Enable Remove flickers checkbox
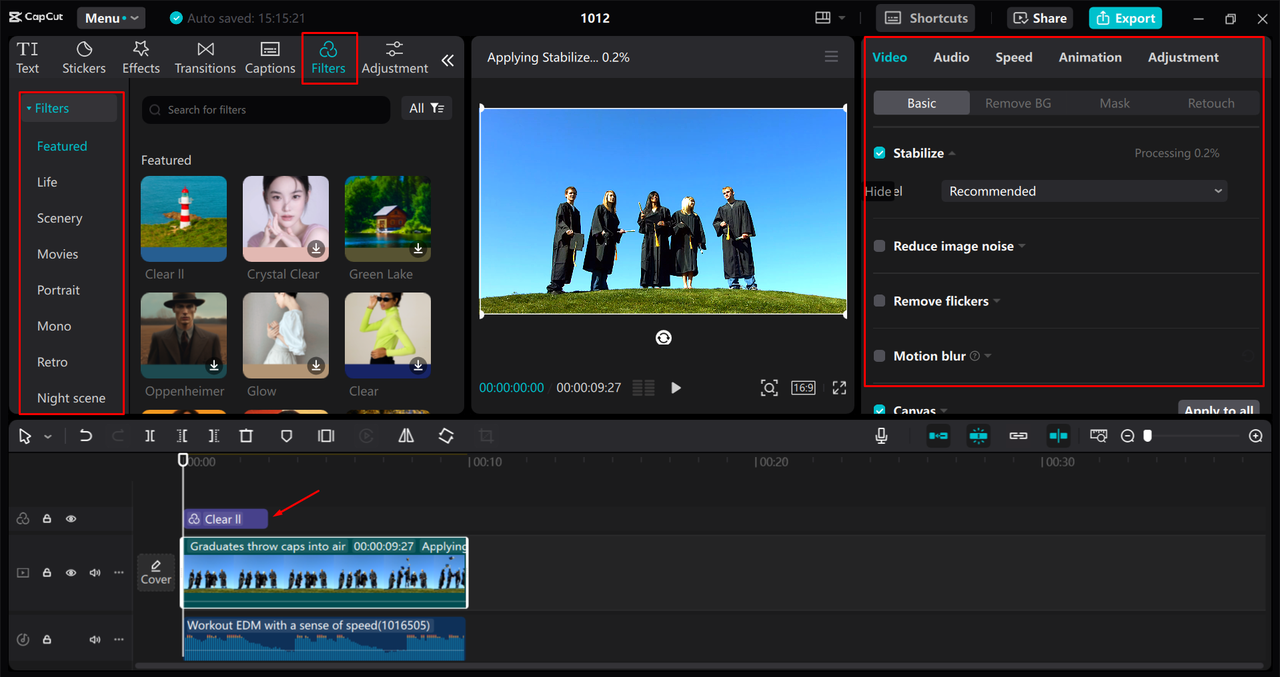Image resolution: width=1280 pixels, height=677 pixels. point(879,301)
